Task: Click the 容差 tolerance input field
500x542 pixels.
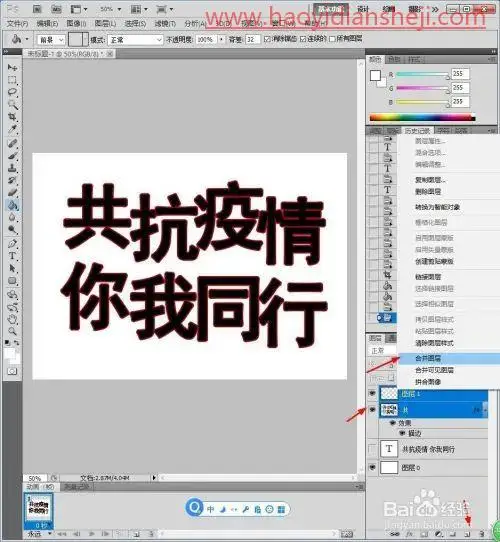Action: pos(252,39)
